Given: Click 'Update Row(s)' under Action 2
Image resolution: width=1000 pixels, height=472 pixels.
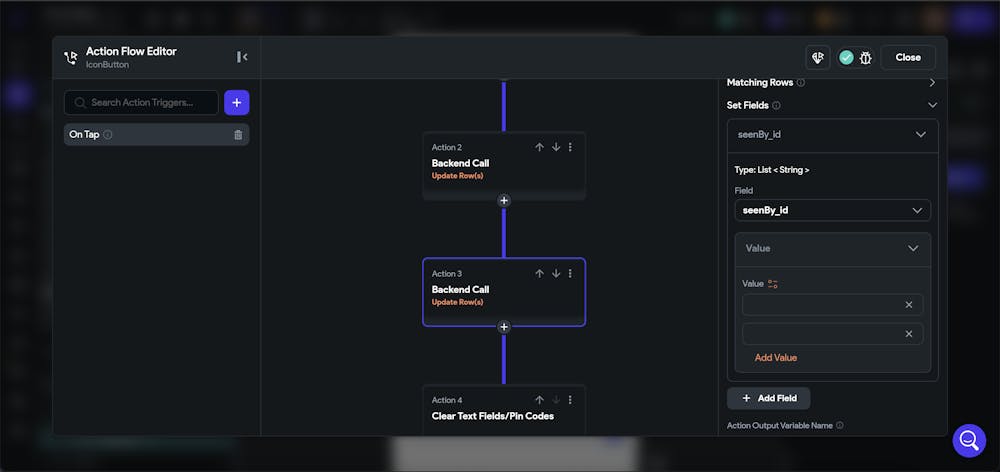Looking at the screenshot, I should click(x=457, y=176).
